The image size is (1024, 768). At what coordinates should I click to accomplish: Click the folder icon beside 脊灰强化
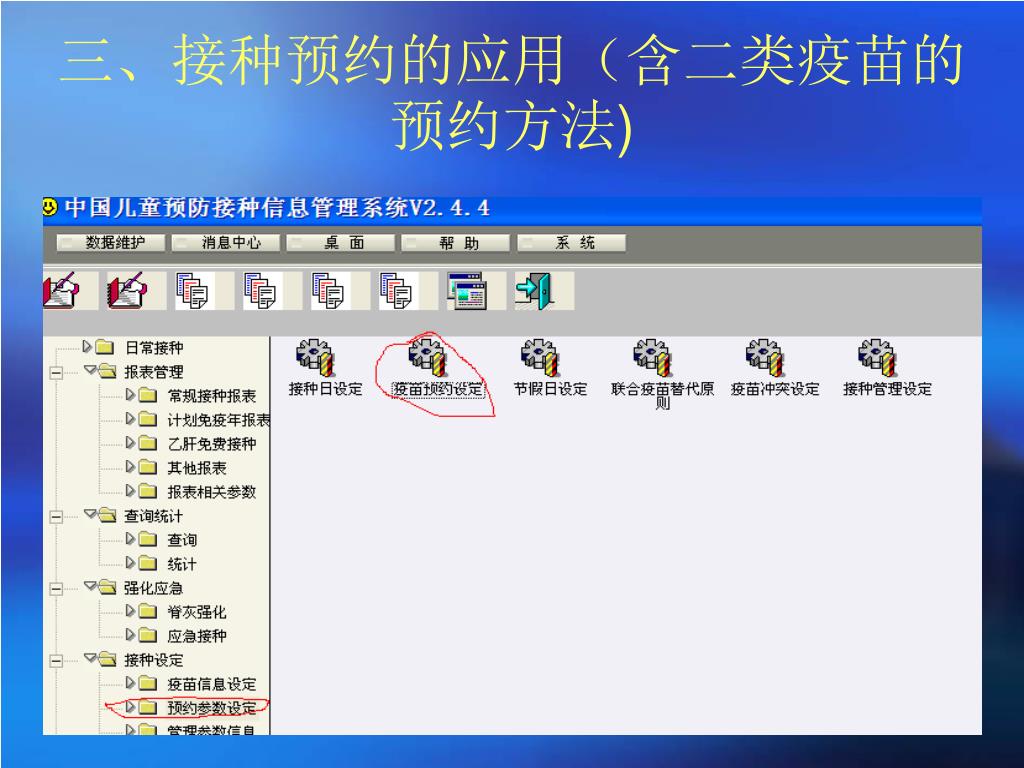point(148,612)
